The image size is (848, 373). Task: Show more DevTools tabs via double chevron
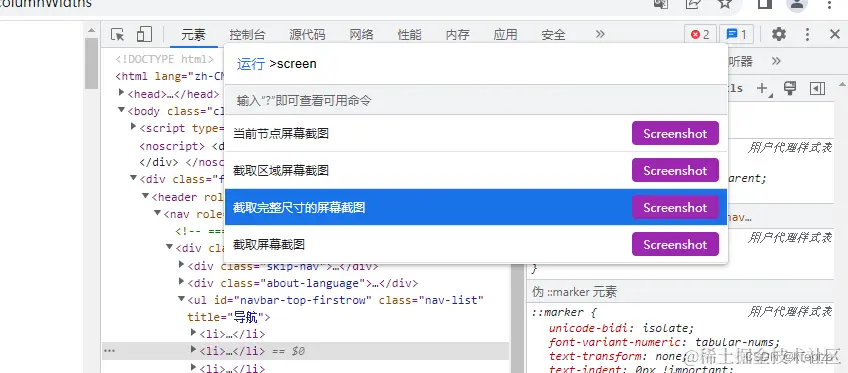(x=600, y=35)
